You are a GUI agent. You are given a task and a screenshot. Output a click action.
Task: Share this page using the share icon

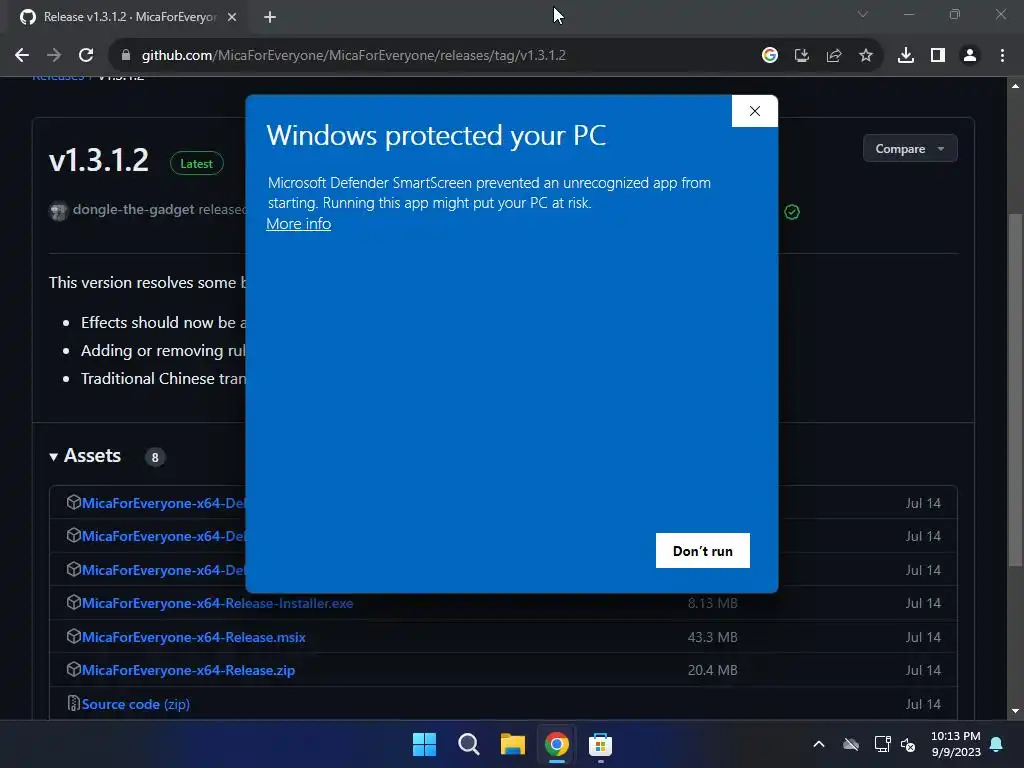point(833,56)
